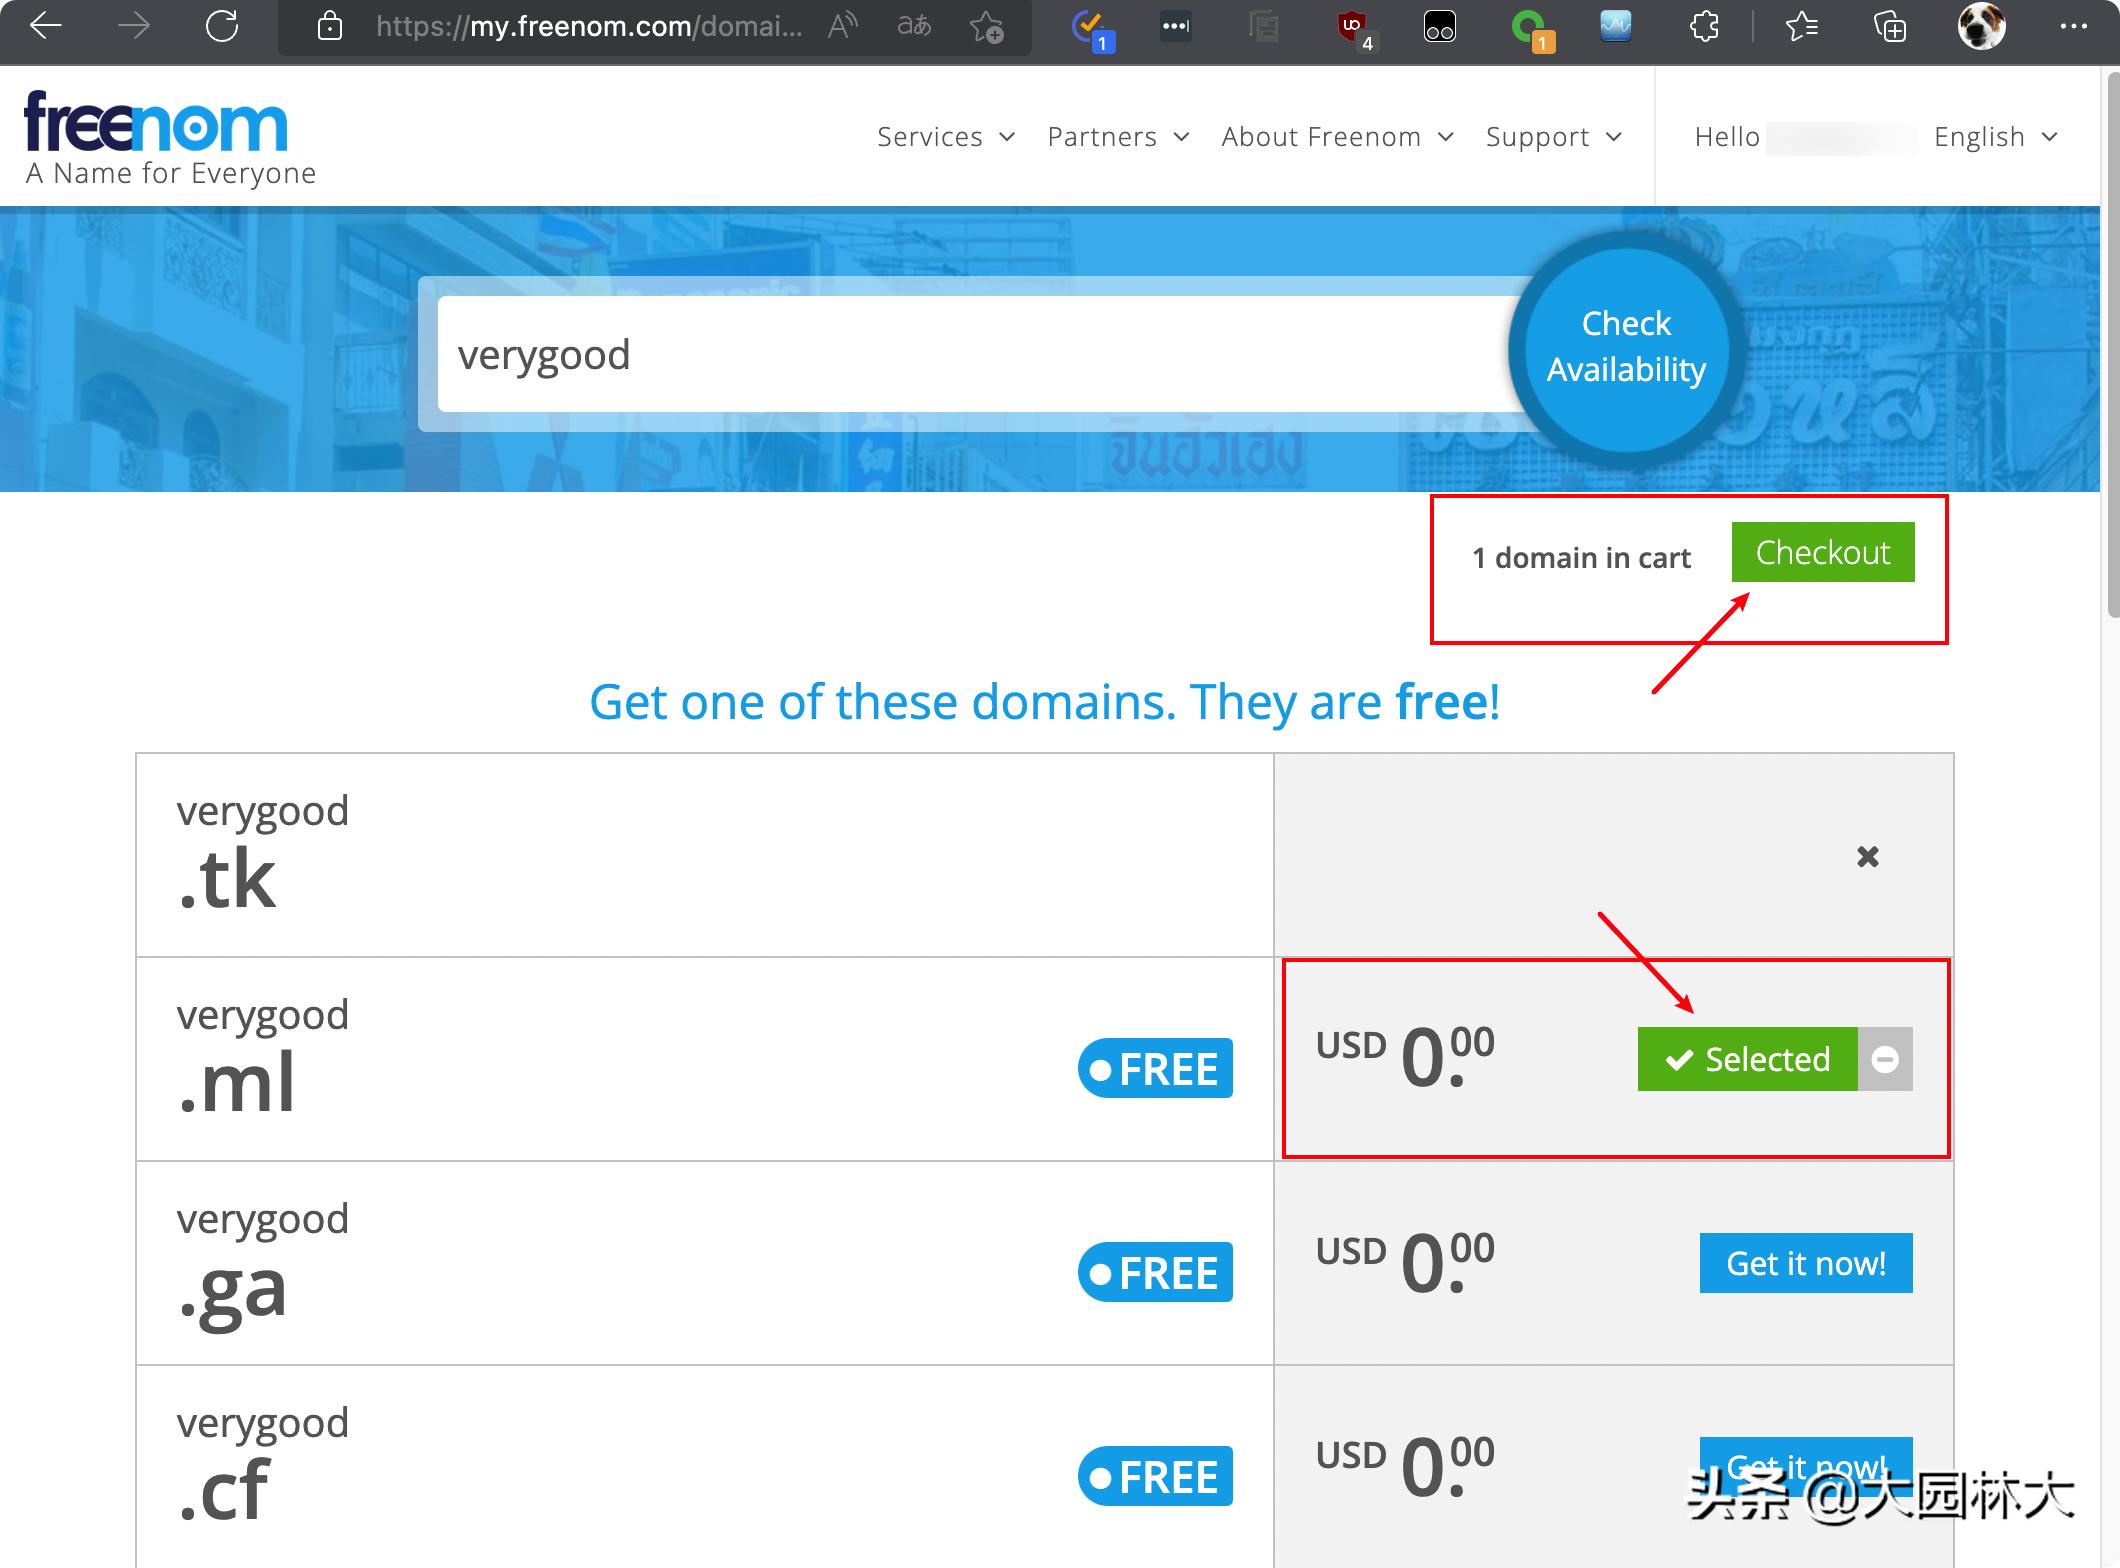The height and width of the screenshot is (1568, 2120).
Task: Open the uBlock Origin extension icon
Action: point(1354,27)
